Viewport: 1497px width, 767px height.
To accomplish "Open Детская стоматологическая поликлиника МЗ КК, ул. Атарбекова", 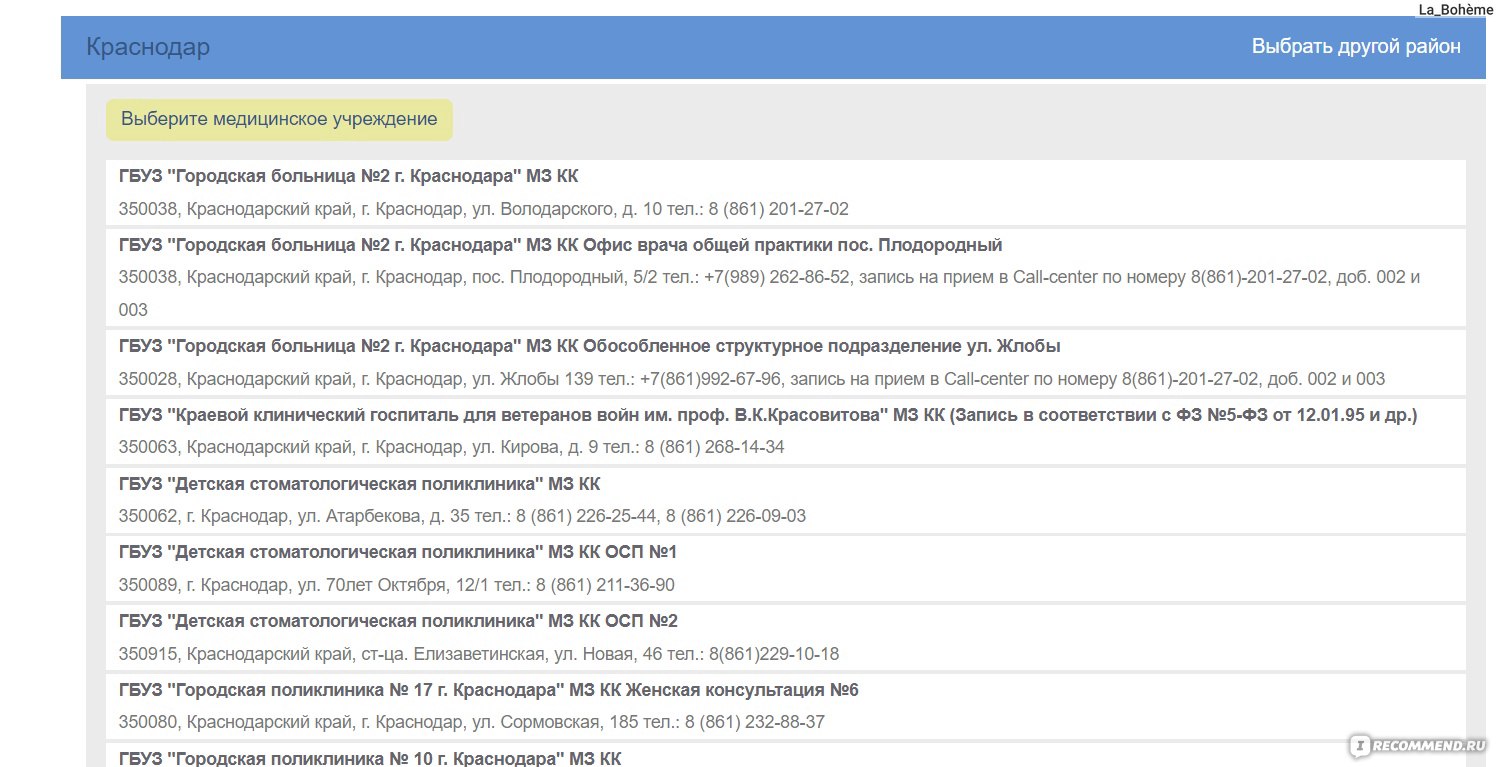I will click(x=359, y=484).
